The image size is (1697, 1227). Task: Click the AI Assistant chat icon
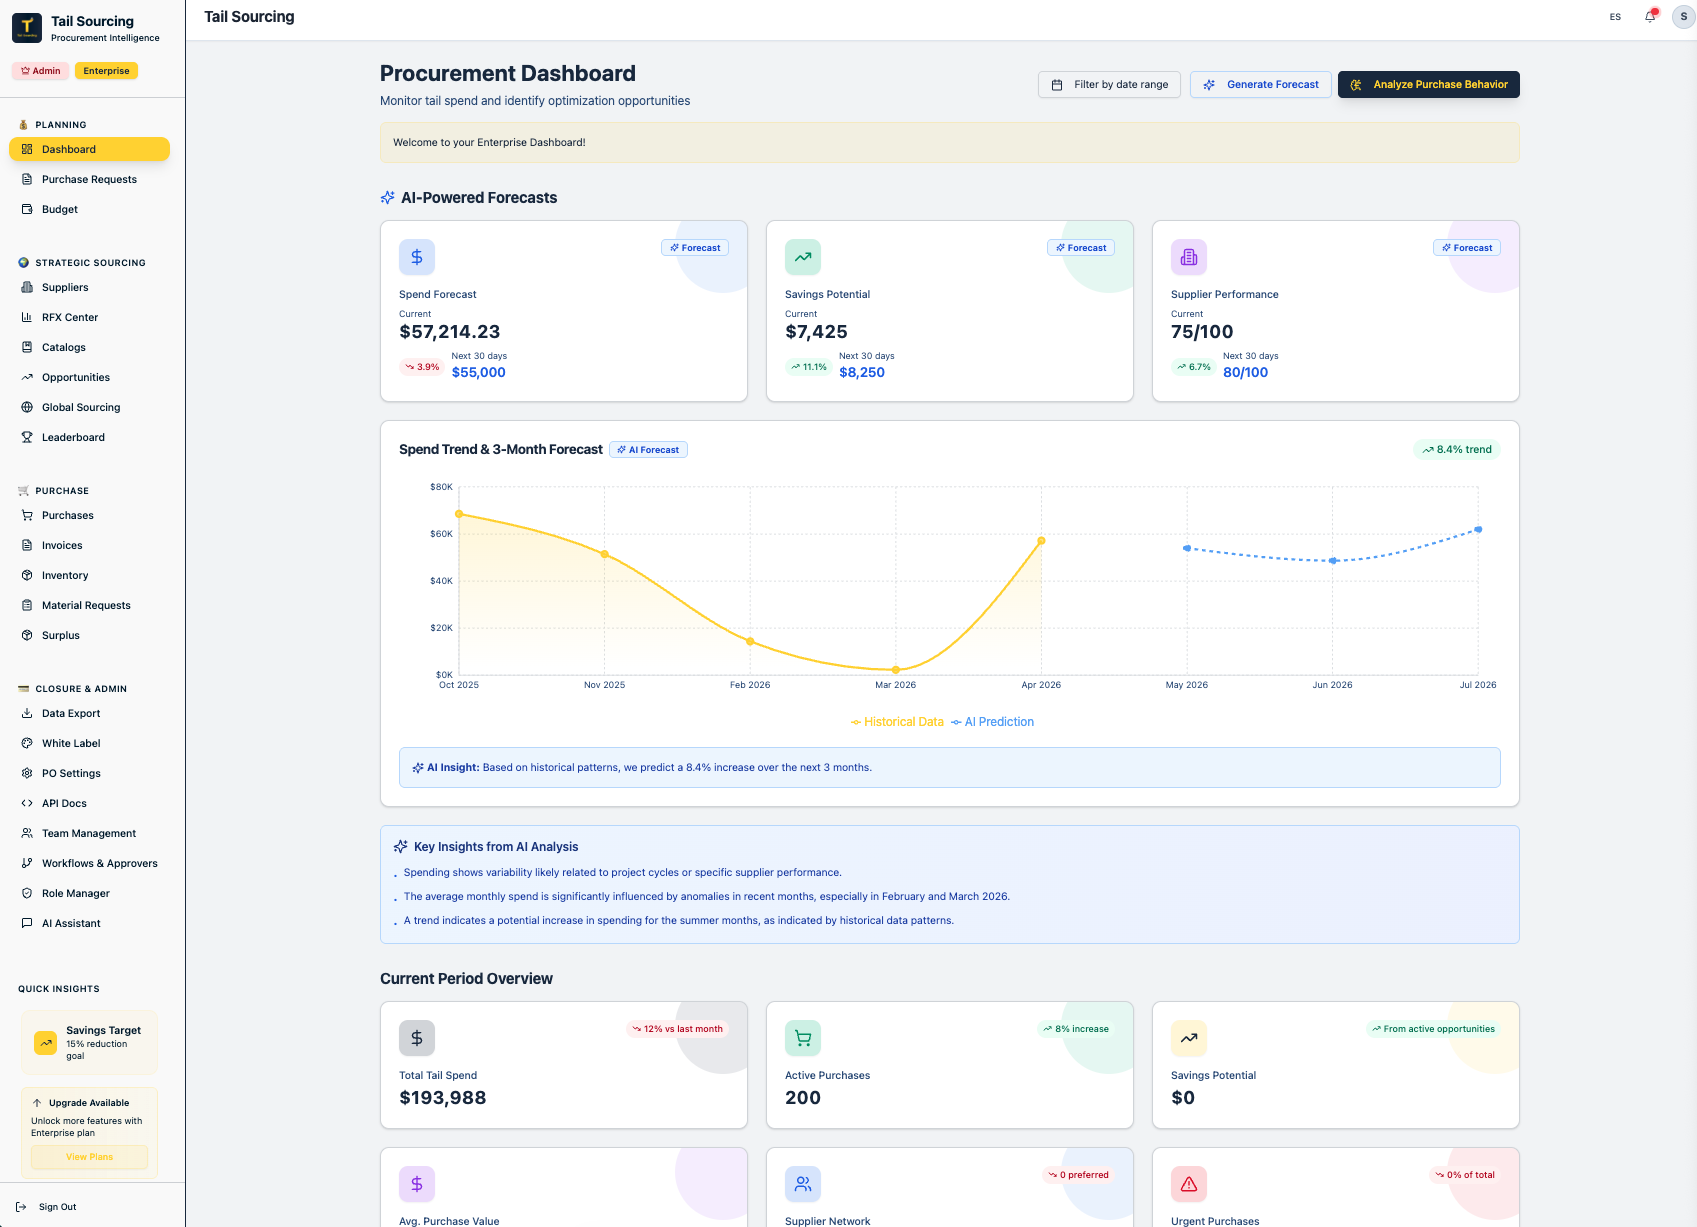point(27,923)
